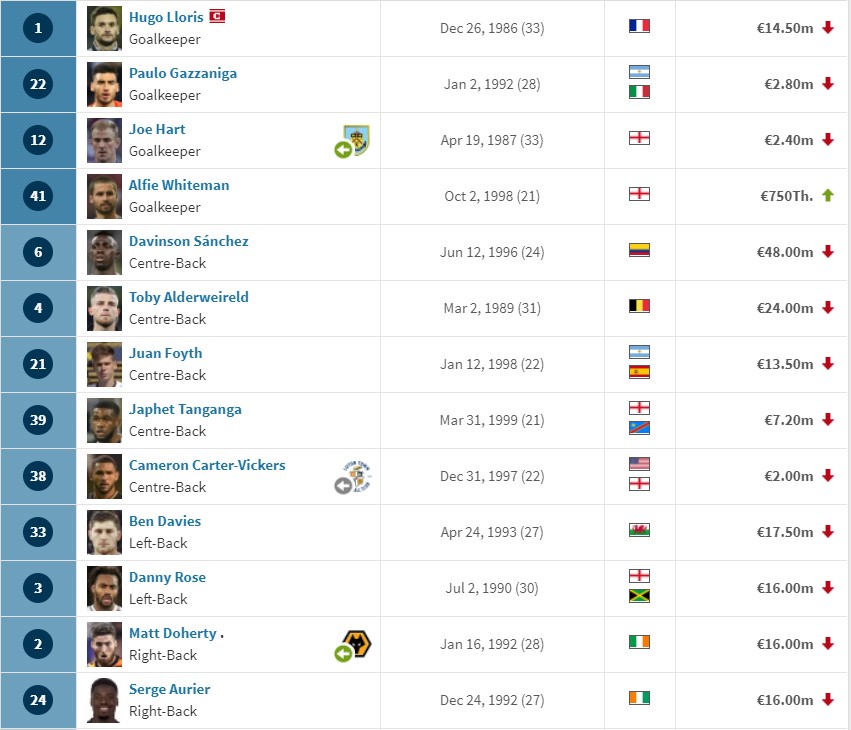Open Juan Foyth's player profile link
The width and height of the screenshot is (851, 730).
point(166,353)
